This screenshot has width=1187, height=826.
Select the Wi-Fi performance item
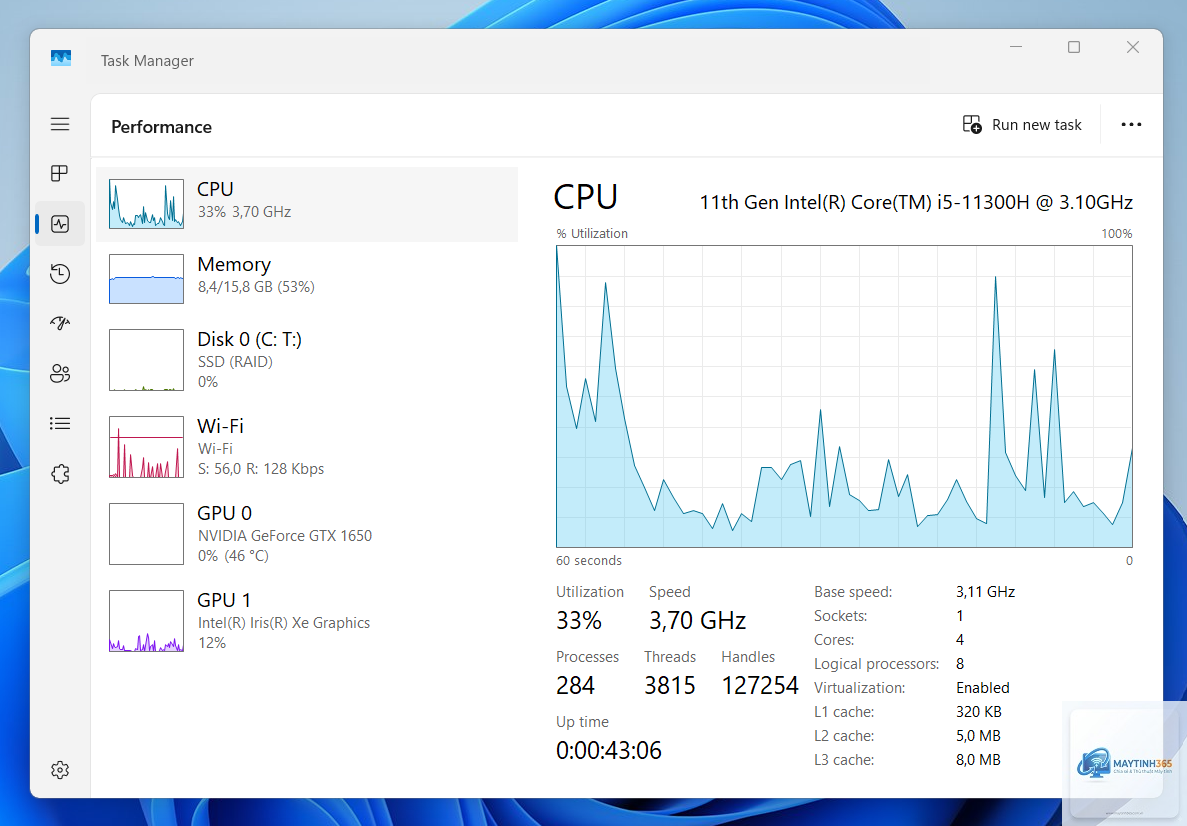(307, 447)
